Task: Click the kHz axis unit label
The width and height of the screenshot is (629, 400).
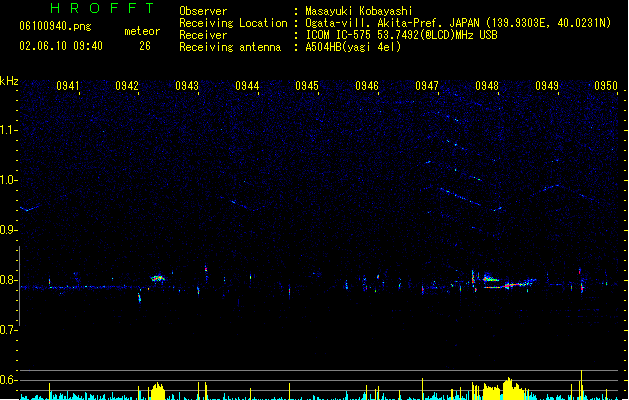Action: [x=9, y=81]
